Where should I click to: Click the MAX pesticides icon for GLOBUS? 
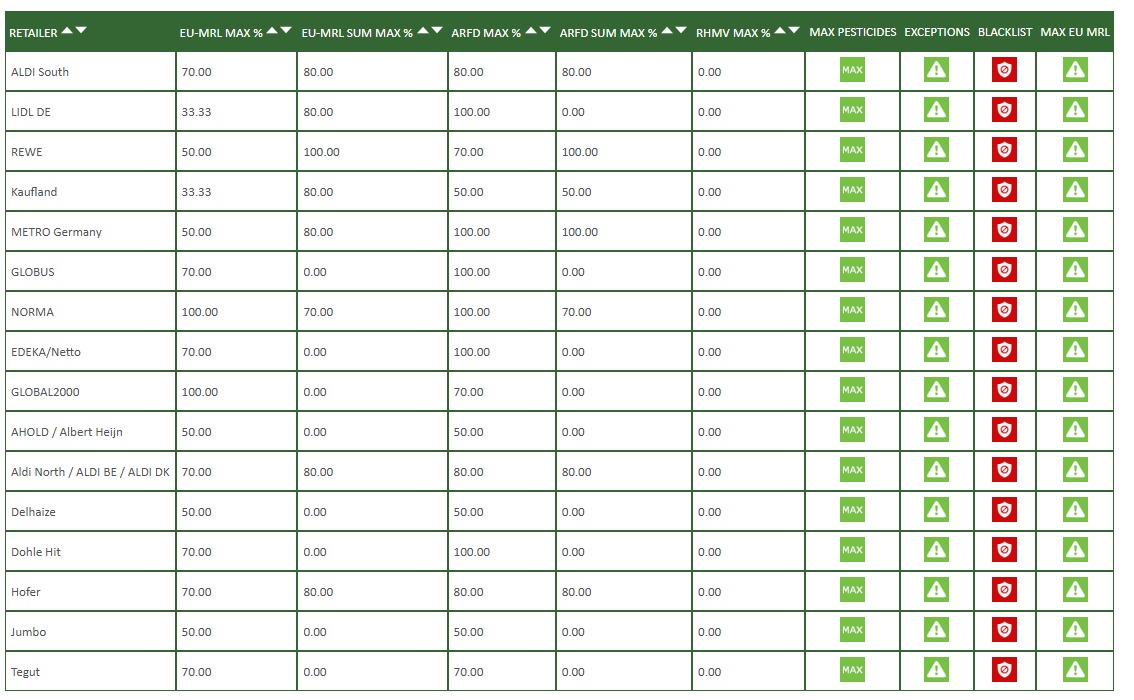pyautogui.click(x=852, y=270)
